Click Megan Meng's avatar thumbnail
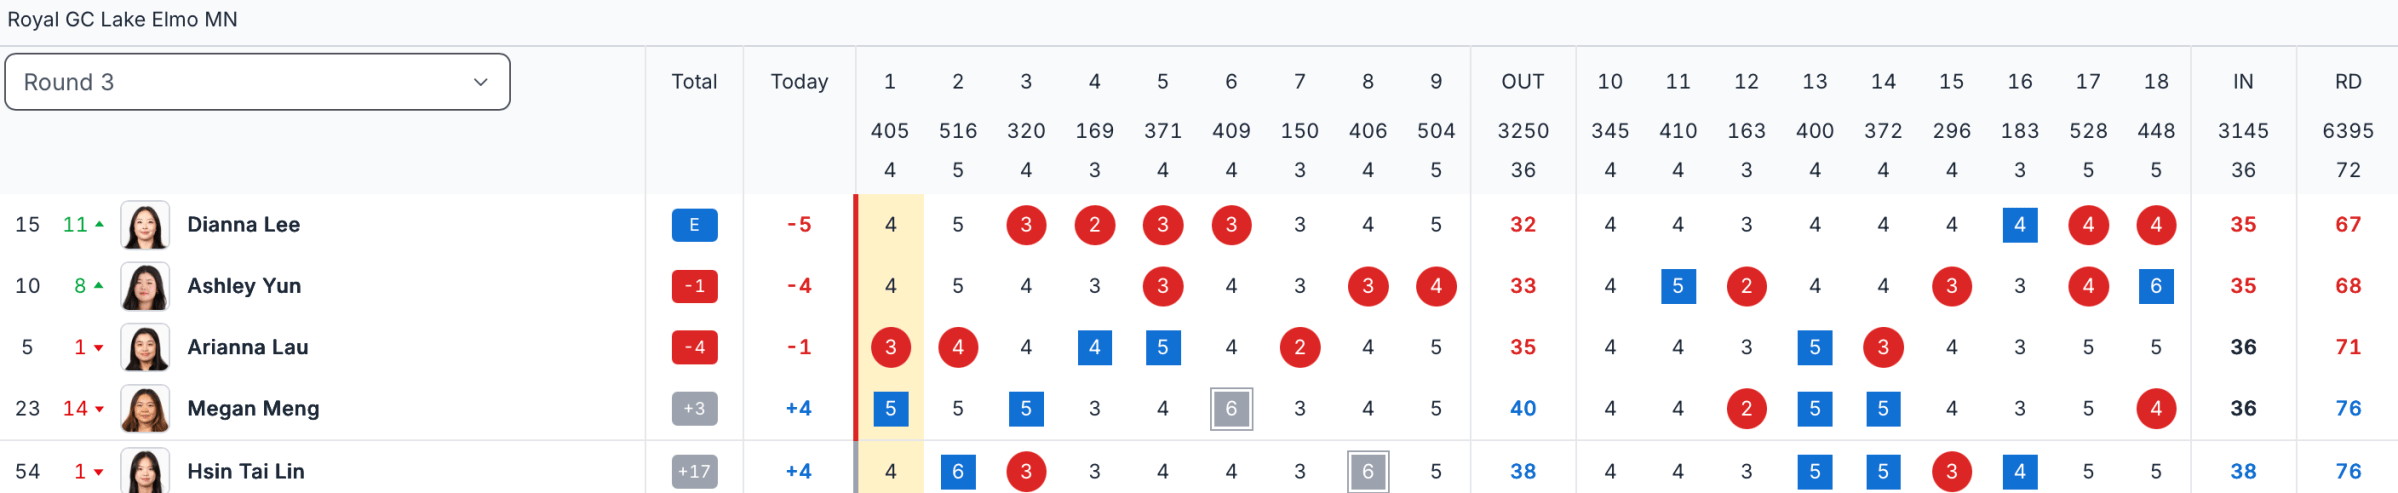This screenshot has width=2398, height=493. coord(145,408)
